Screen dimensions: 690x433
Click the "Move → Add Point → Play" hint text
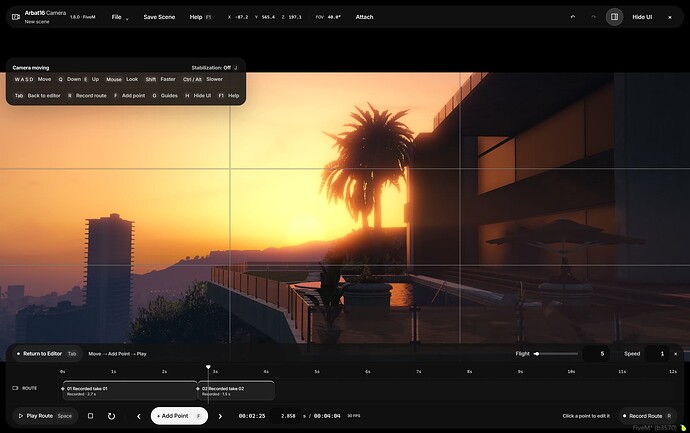(x=117, y=354)
